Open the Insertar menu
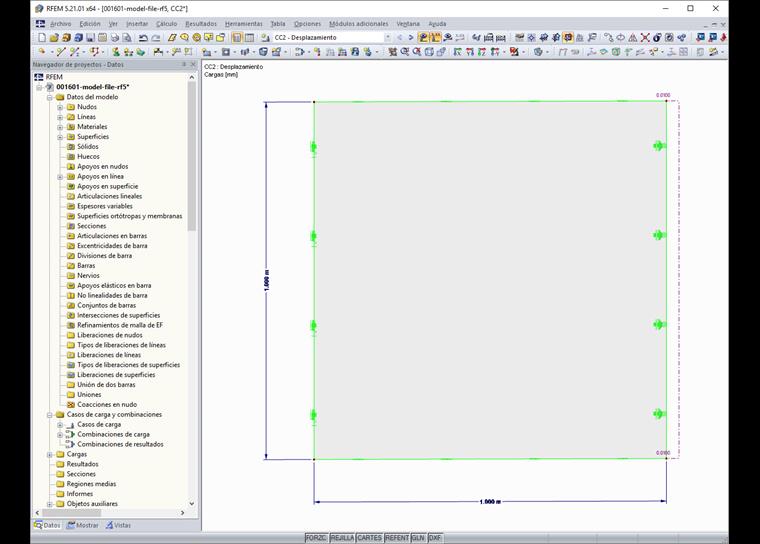This screenshot has width=760, height=544. coord(137,24)
